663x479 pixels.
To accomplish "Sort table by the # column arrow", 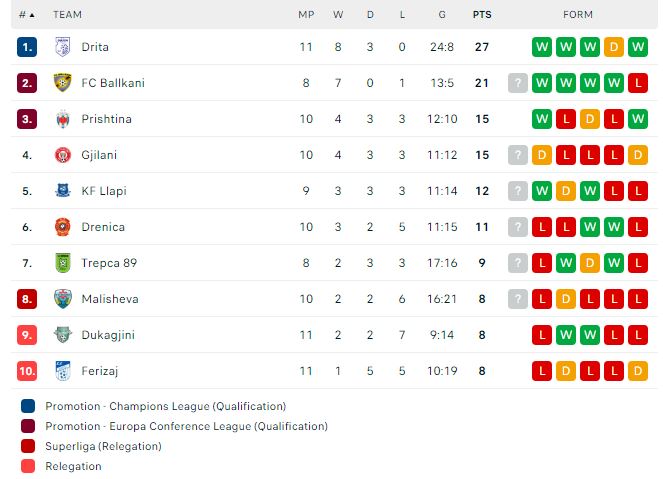I will pyautogui.click(x=32, y=15).
